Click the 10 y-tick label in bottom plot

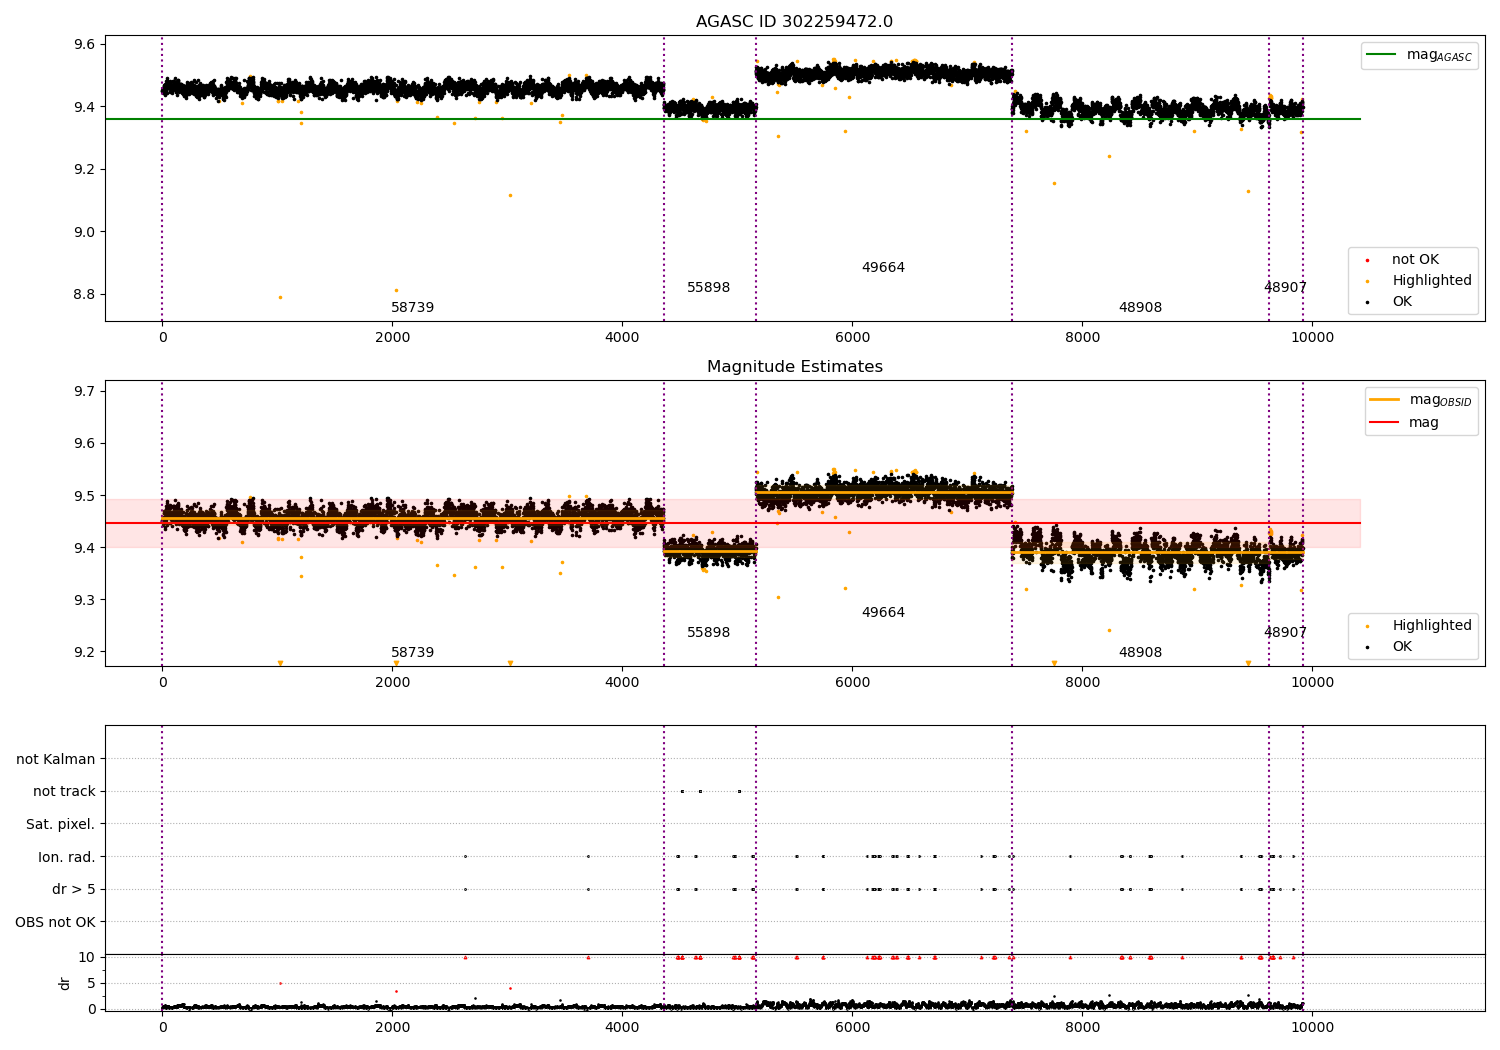pyautogui.click(x=87, y=958)
